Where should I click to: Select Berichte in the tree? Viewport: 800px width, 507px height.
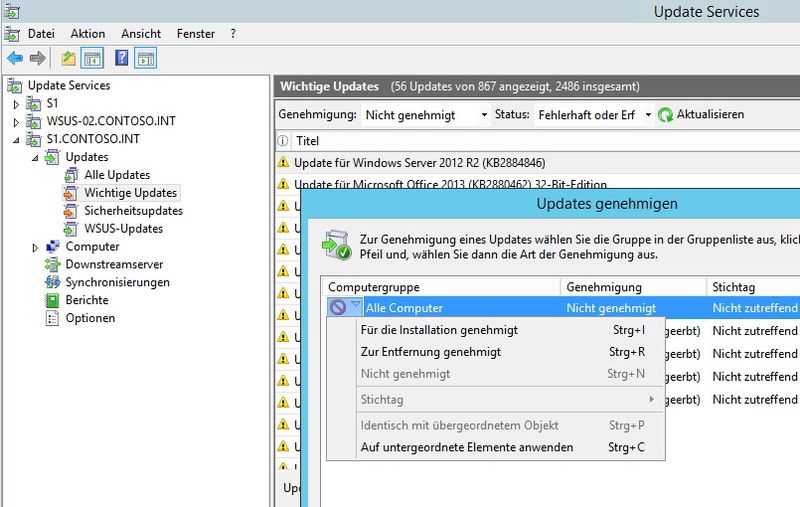pos(87,300)
